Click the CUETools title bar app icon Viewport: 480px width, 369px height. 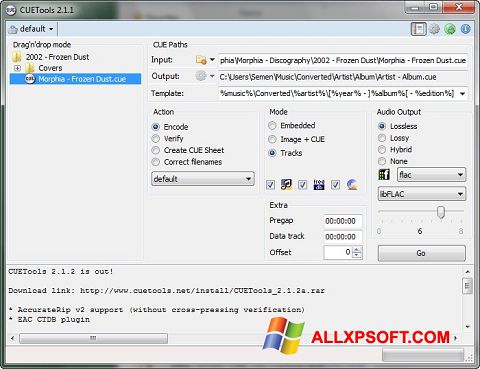11,10
